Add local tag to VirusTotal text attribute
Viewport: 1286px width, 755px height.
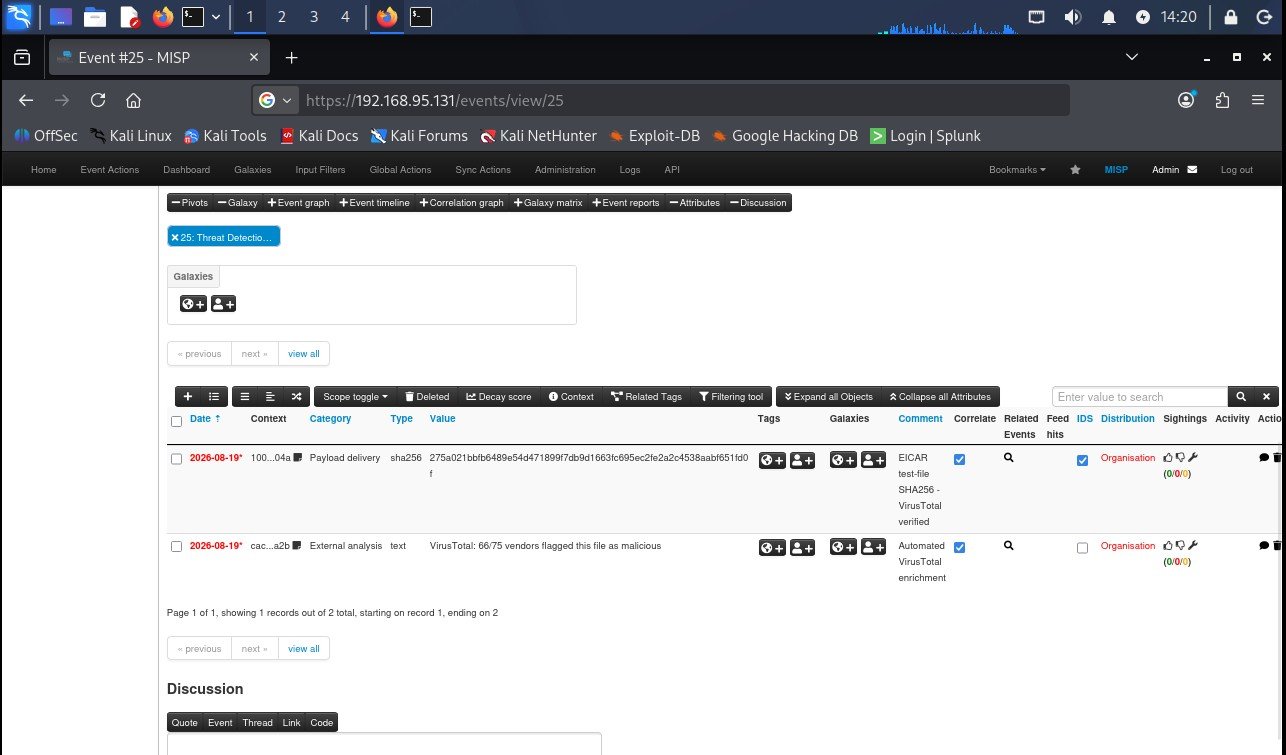802,547
